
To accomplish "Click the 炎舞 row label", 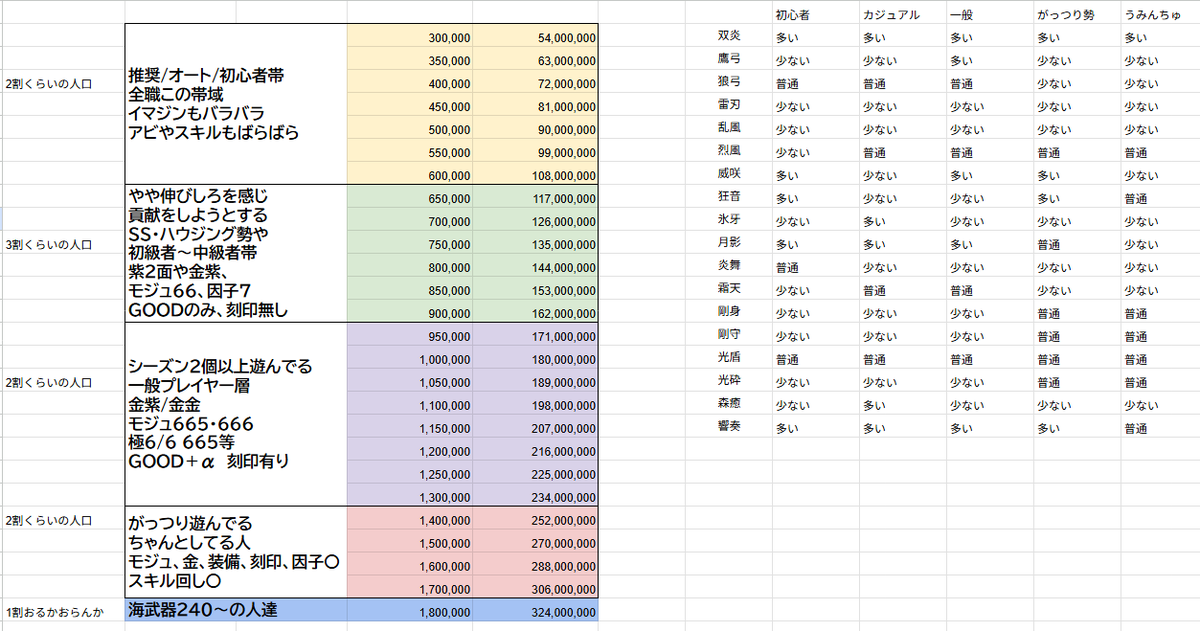I will click(x=729, y=267).
